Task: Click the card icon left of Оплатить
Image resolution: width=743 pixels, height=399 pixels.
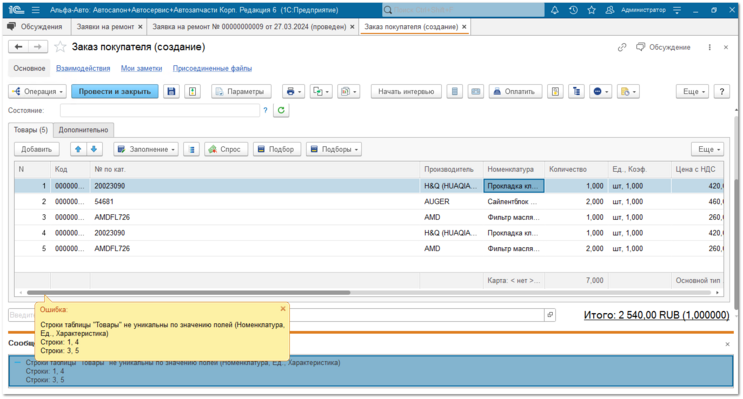Action: (x=476, y=91)
